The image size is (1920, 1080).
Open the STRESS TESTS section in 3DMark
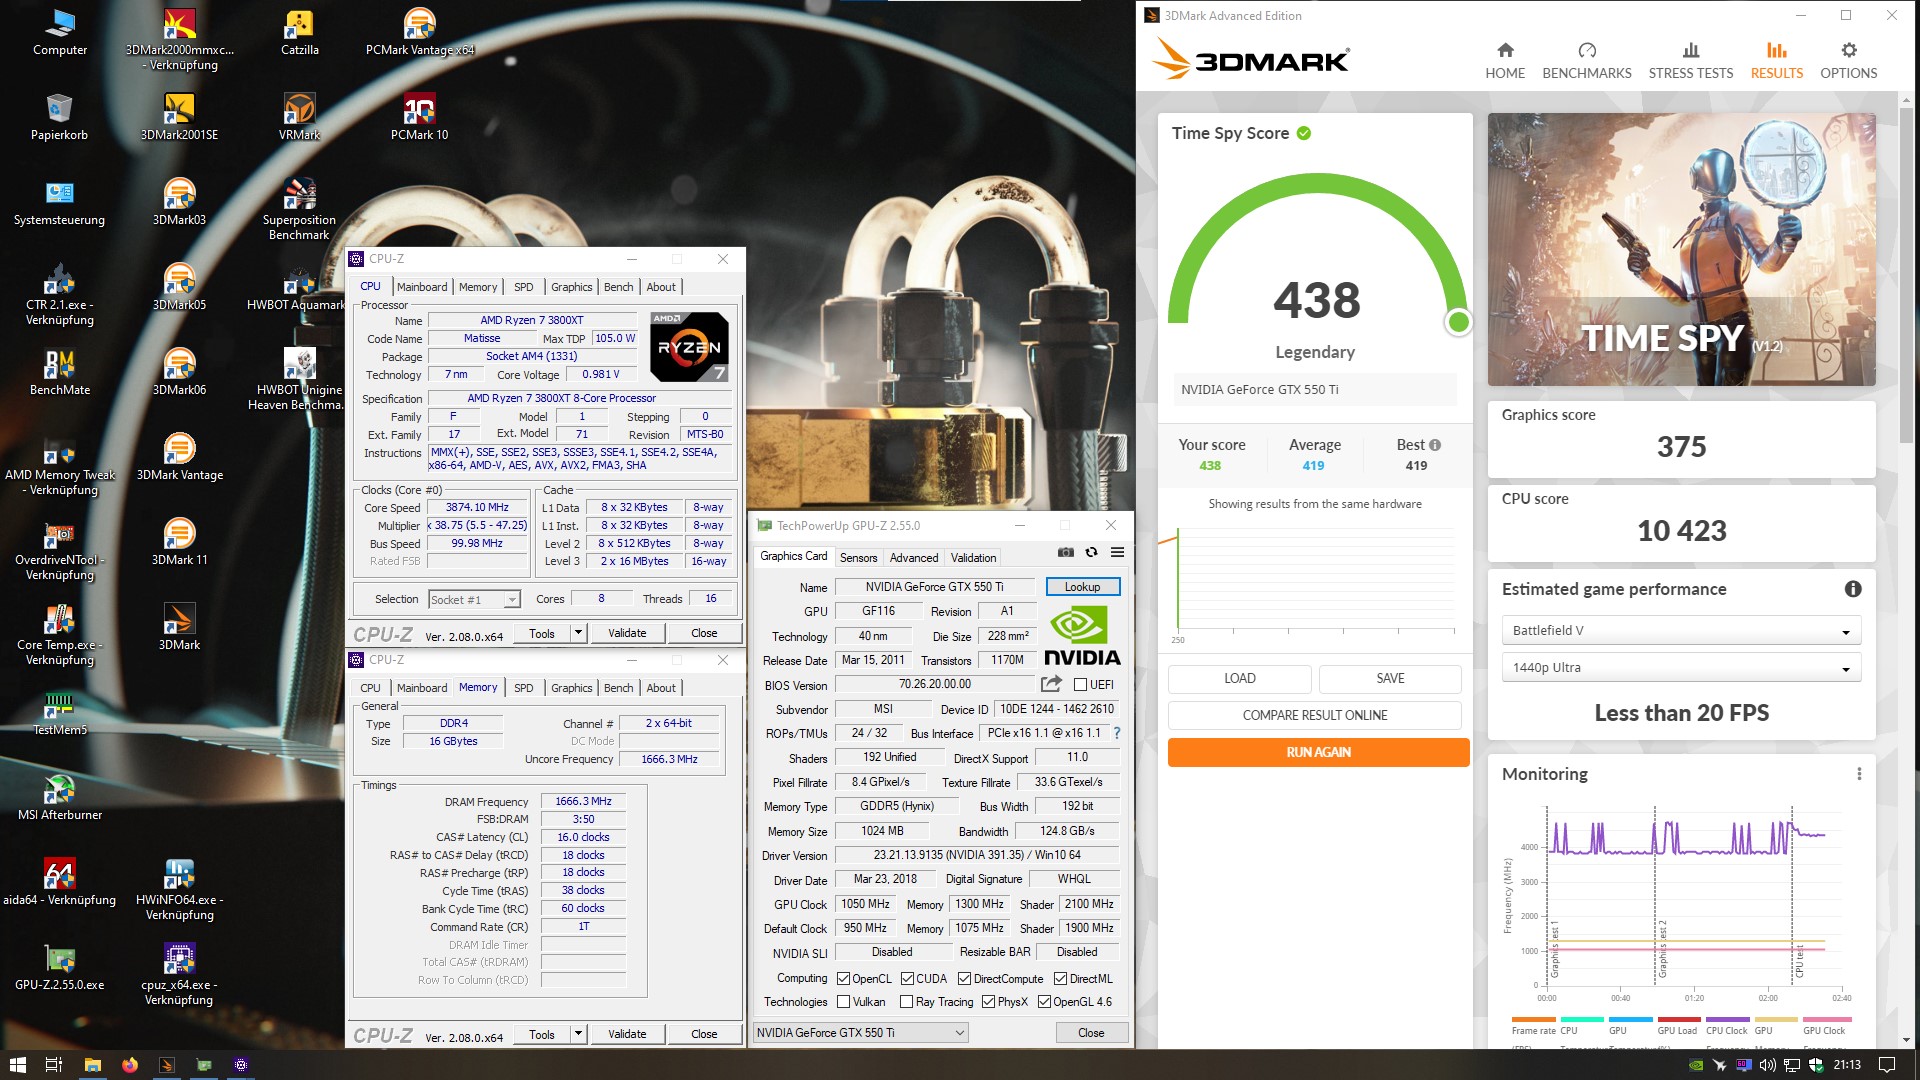click(x=1691, y=60)
